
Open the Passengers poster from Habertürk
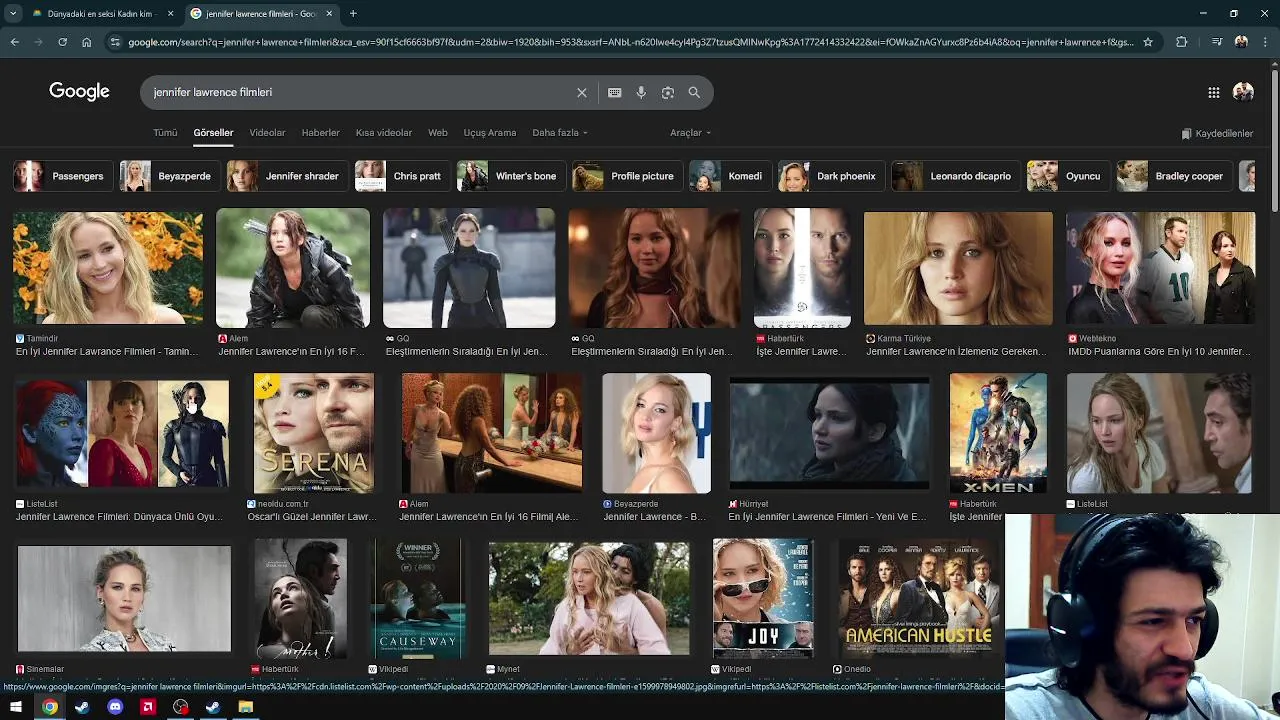(x=802, y=268)
